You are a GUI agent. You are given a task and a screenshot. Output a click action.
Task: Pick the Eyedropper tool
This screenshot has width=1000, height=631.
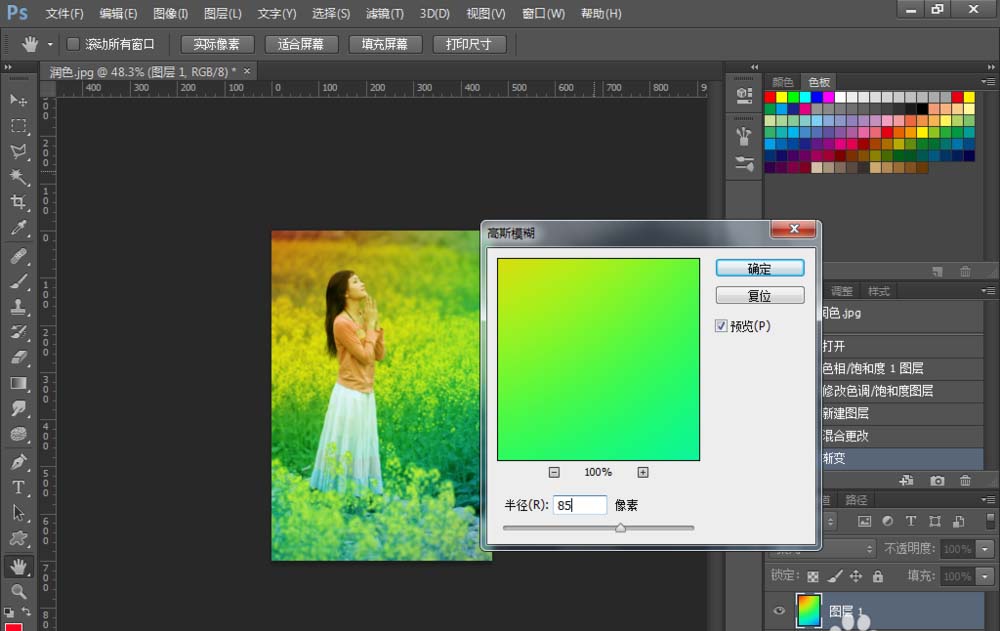point(18,229)
